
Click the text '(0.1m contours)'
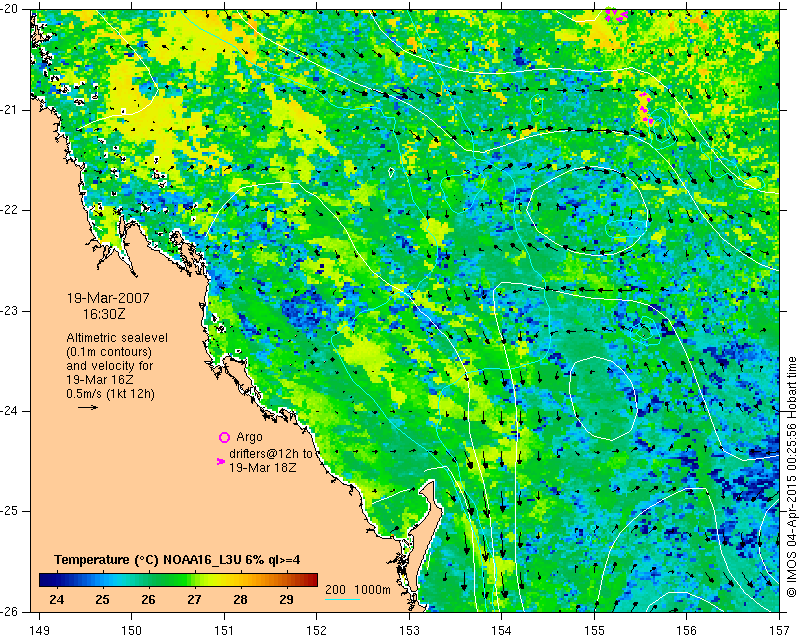(x=109, y=352)
